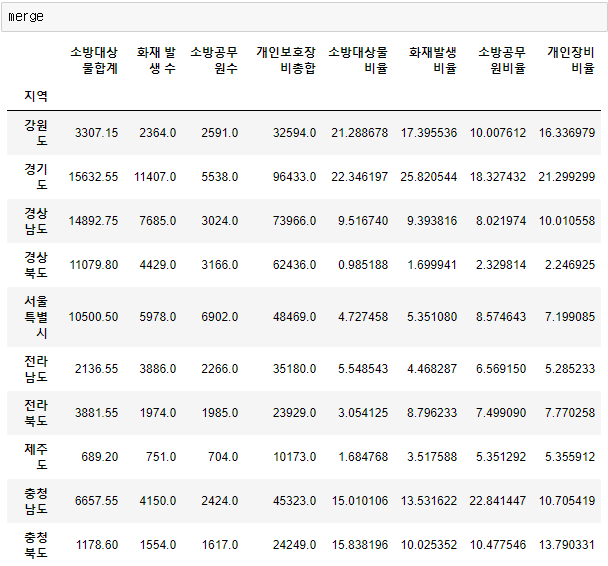Image resolution: width=608 pixels, height=566 pixels.
Task: Select the 화재발생비율 column header
Action: (x=433, y=60)
